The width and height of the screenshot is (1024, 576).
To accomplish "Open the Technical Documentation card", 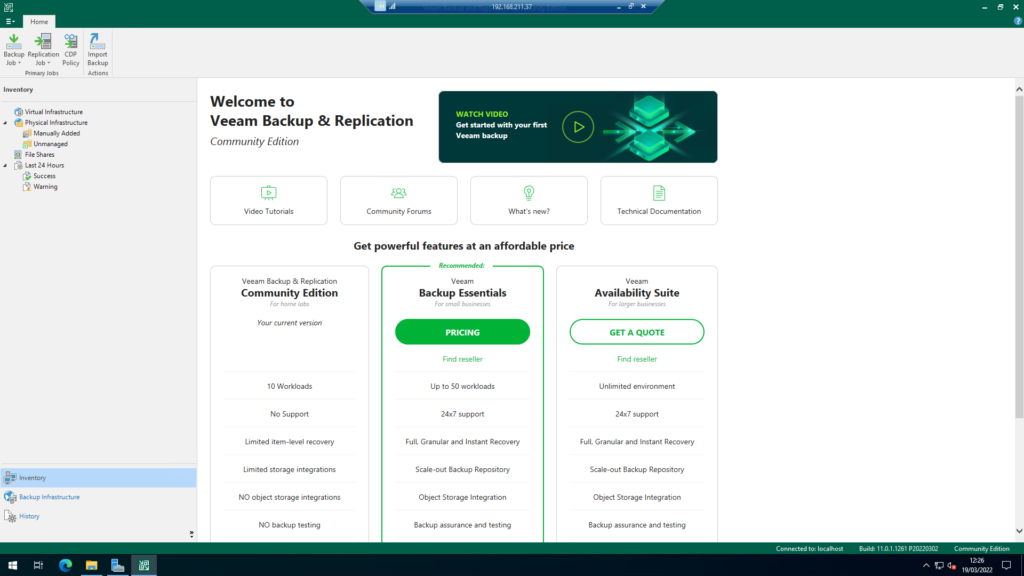I will (x=658, y=200).
